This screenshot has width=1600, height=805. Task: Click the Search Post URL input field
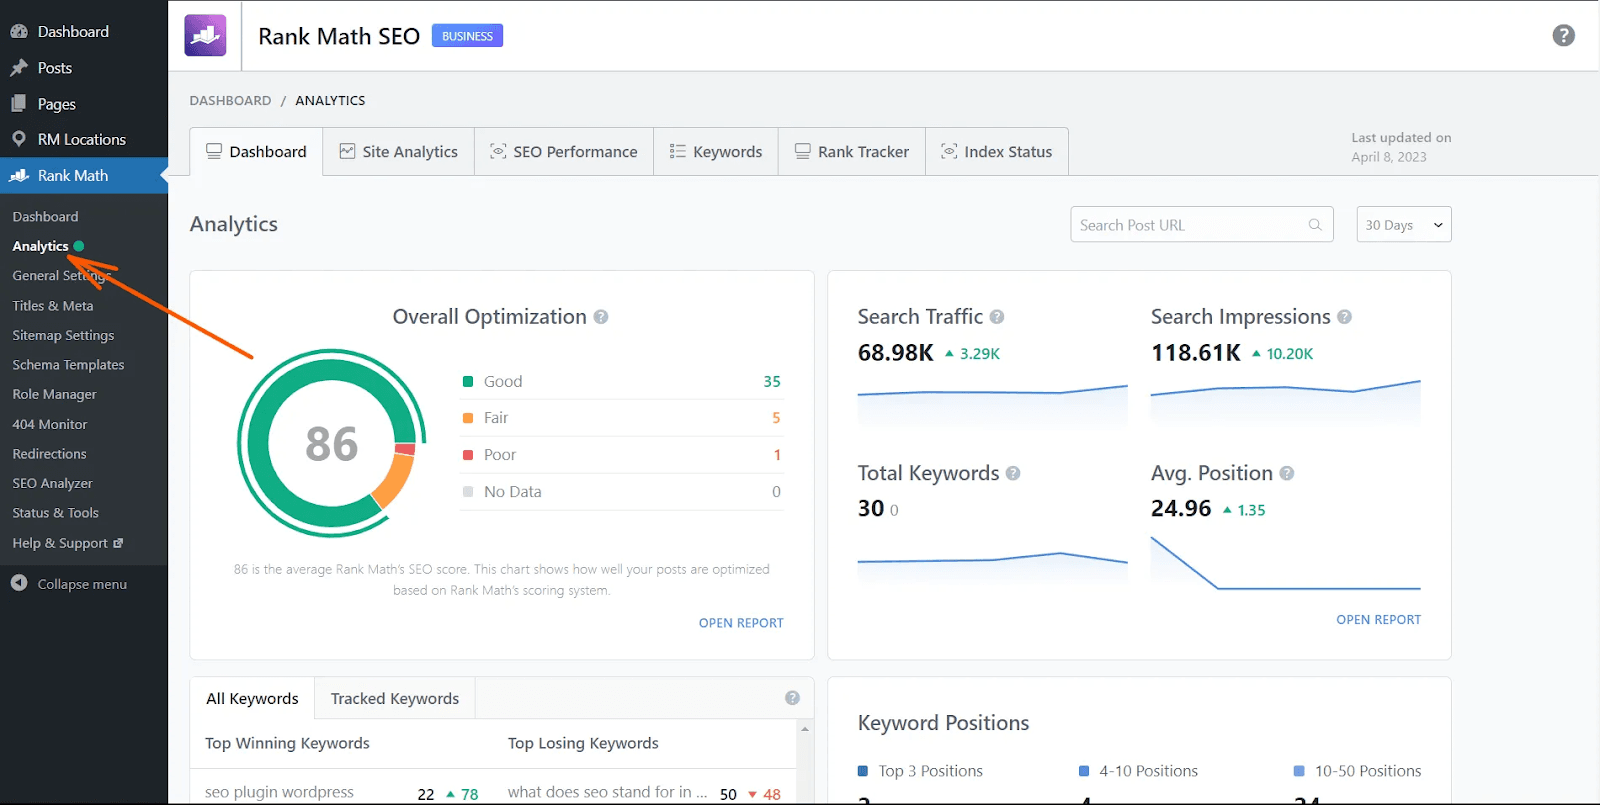coord(1201,225)
